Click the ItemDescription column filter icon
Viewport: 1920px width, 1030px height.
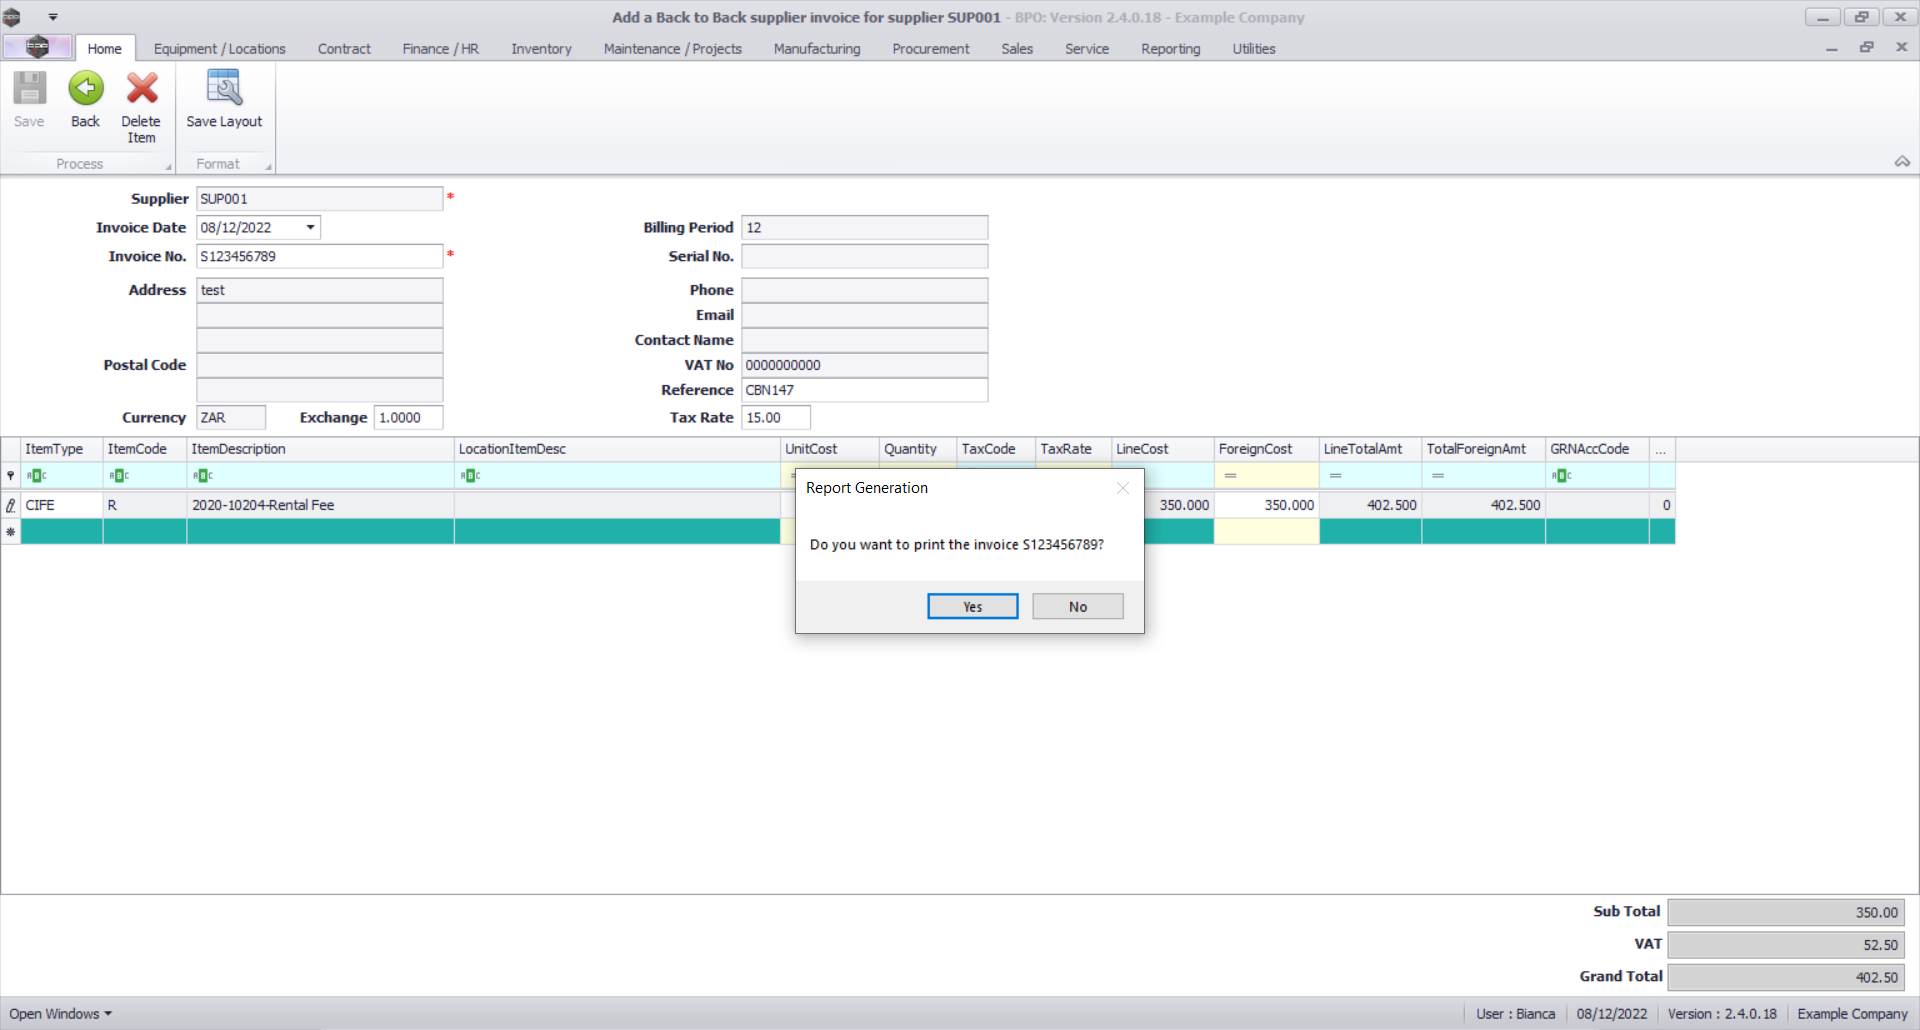coord(203,476)
